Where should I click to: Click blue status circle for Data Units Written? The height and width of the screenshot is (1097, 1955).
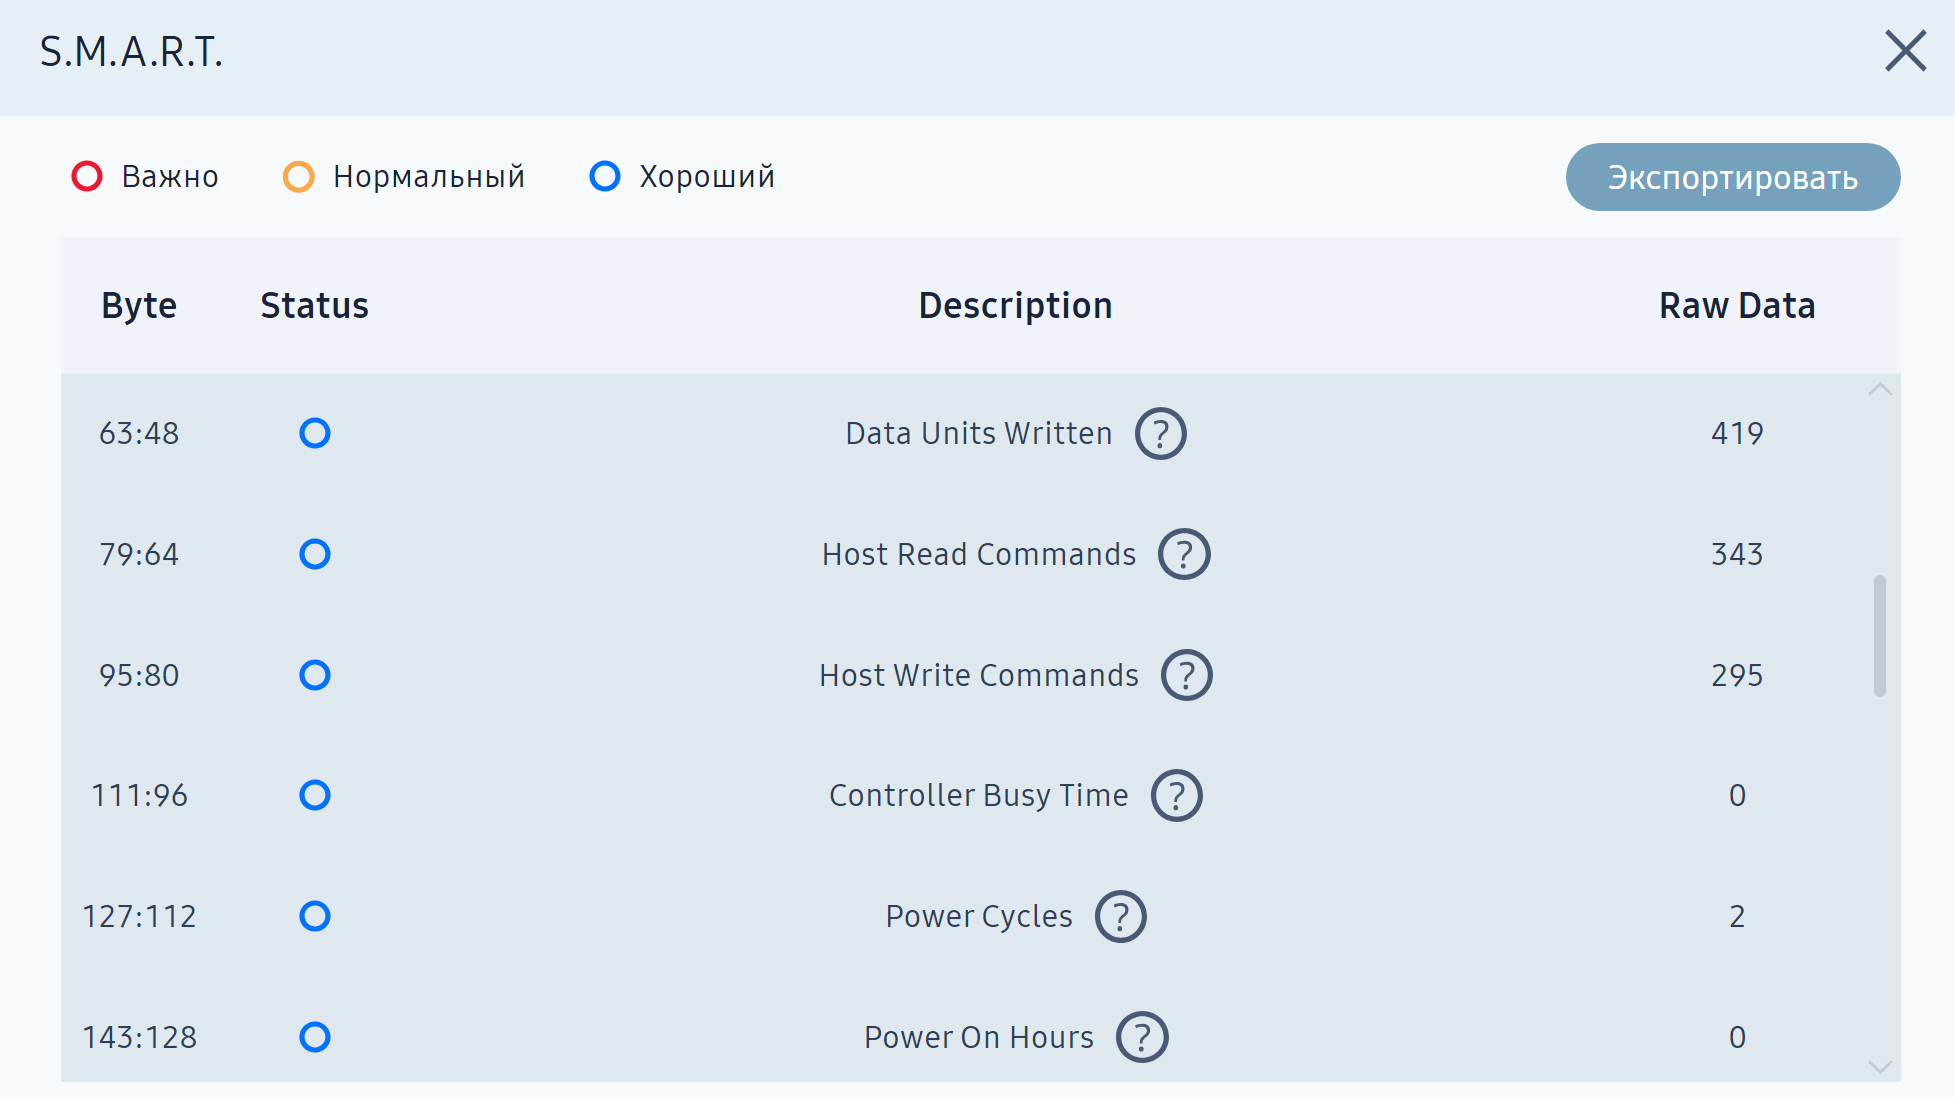pos(315,433)
